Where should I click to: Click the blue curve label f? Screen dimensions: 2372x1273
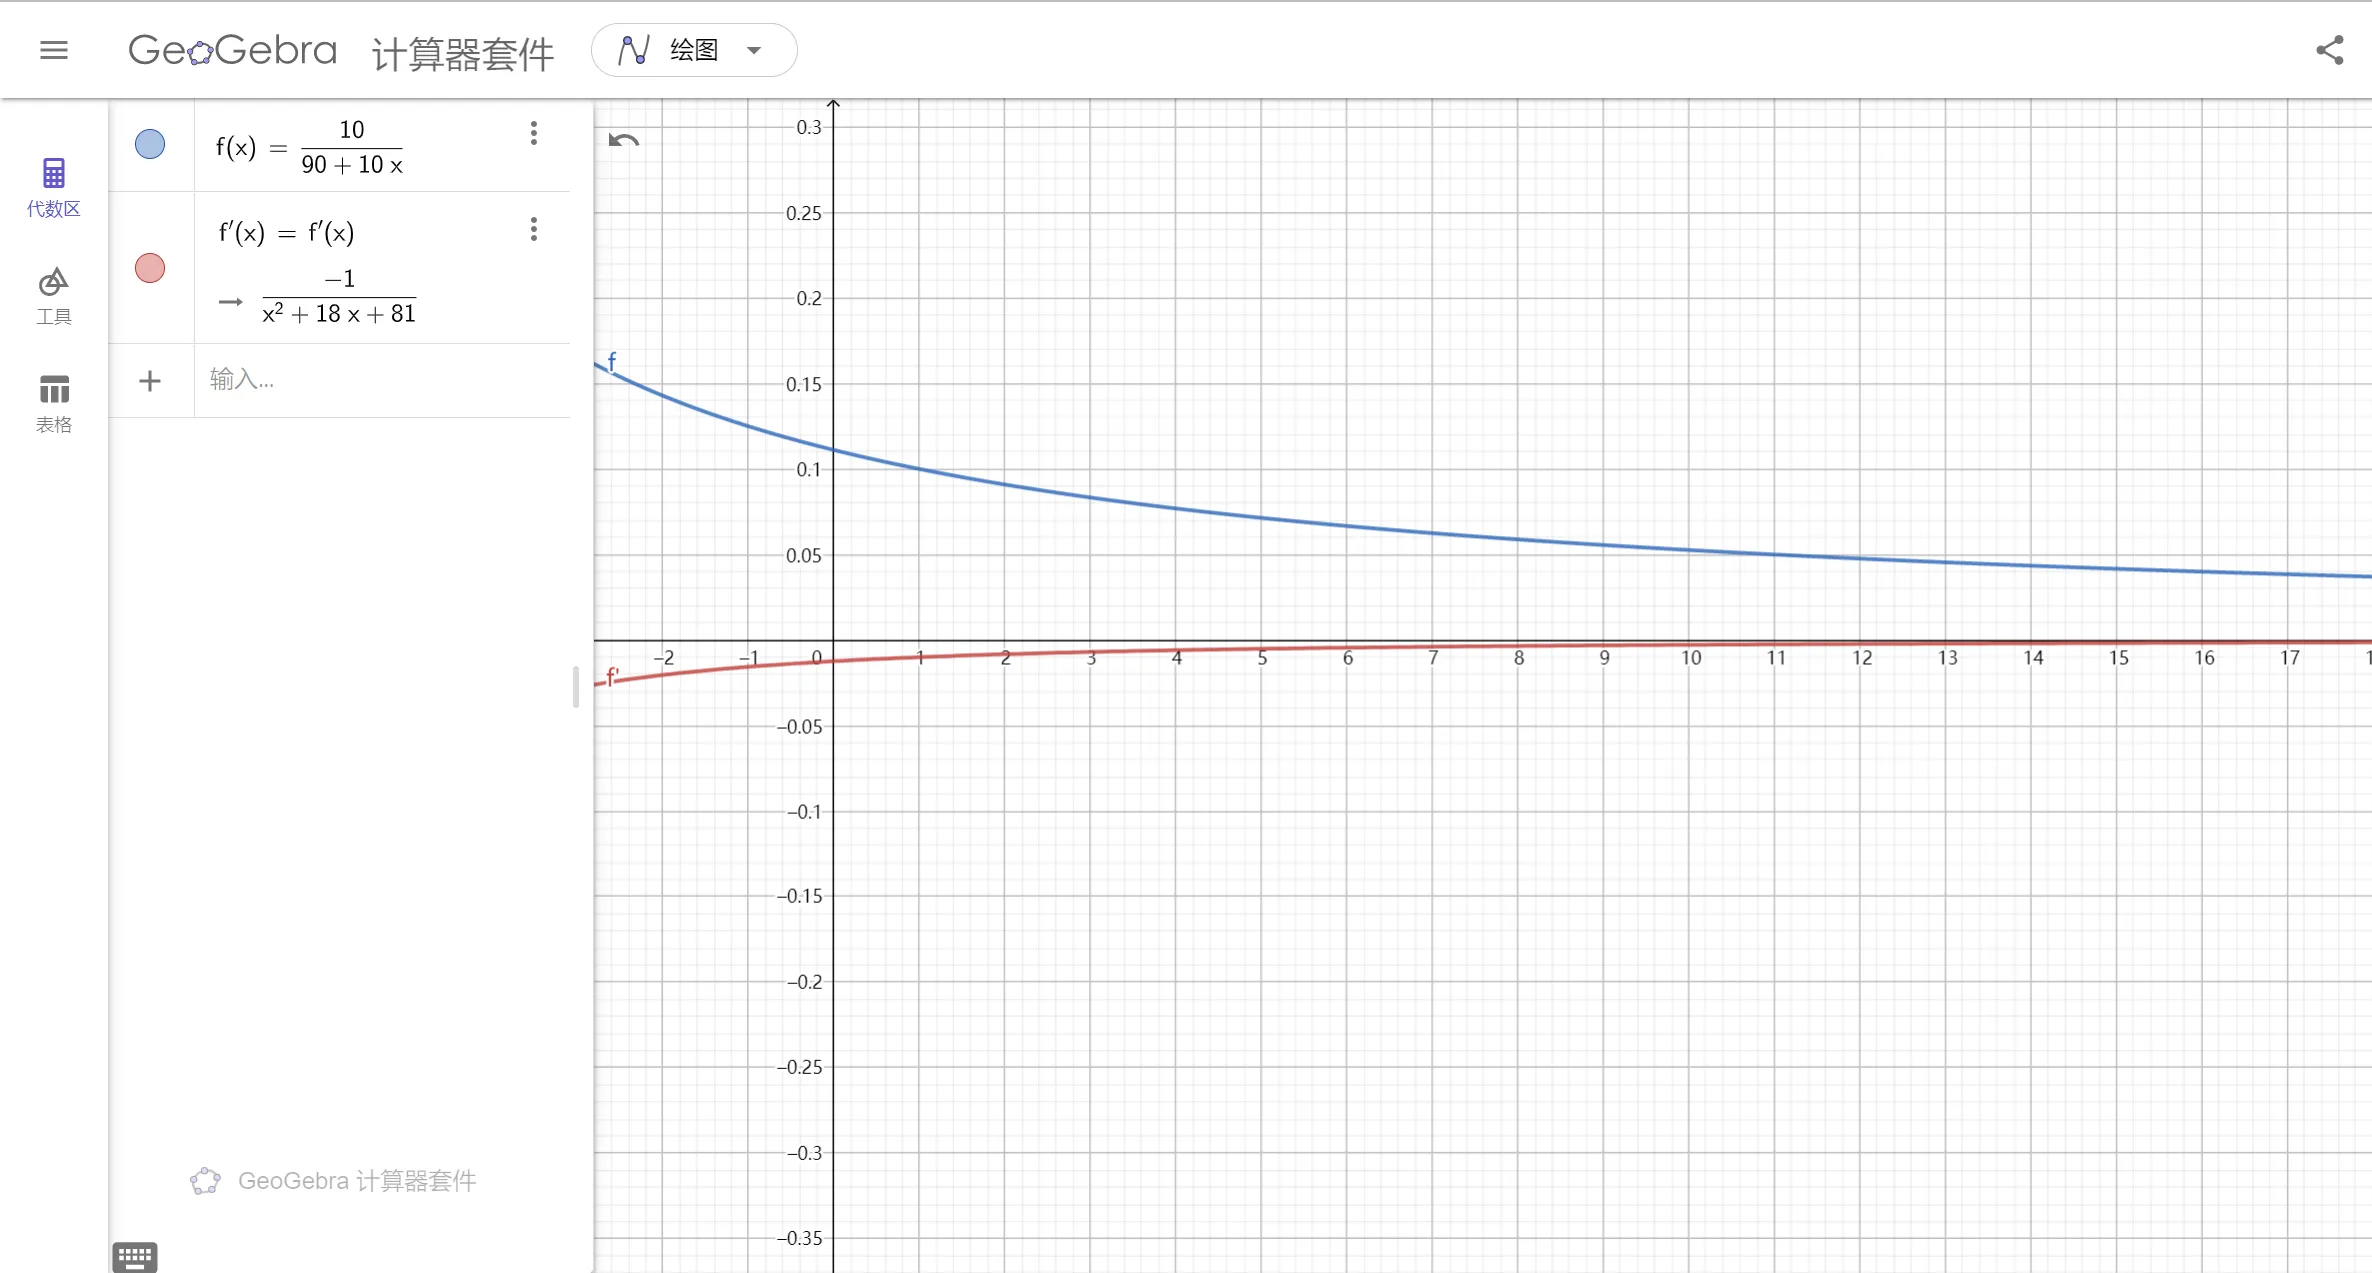tap(612, 361)
